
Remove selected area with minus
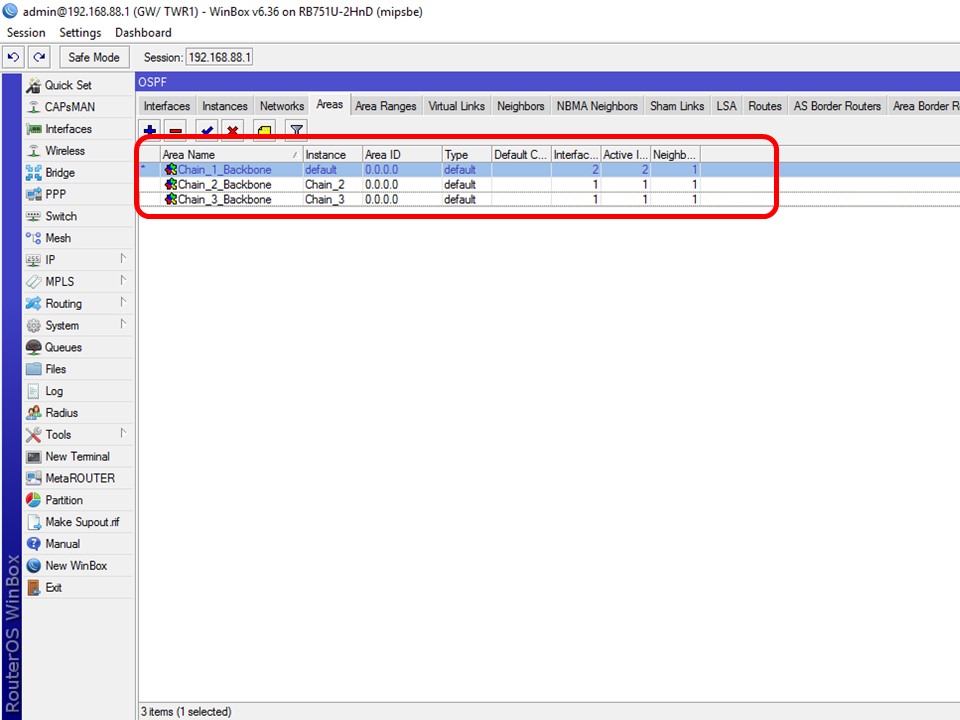point(176,130)
